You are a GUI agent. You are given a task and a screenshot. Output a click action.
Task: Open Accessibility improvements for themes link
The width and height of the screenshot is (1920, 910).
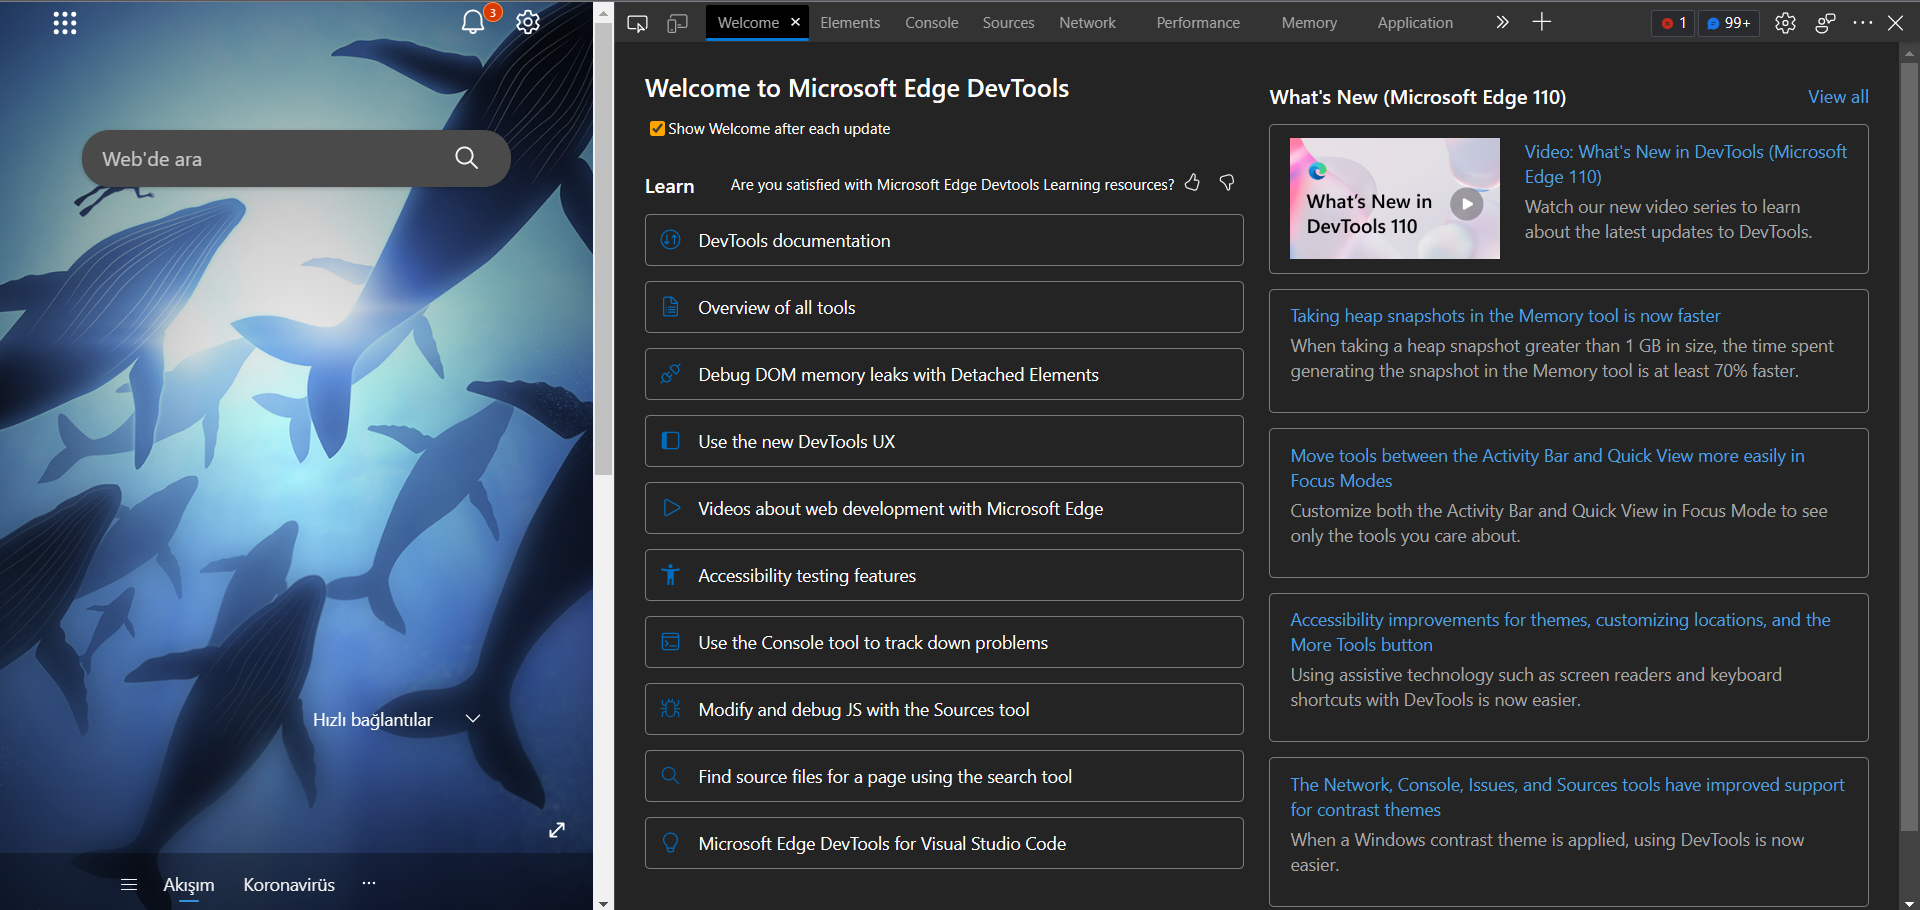pos(1560,632)
